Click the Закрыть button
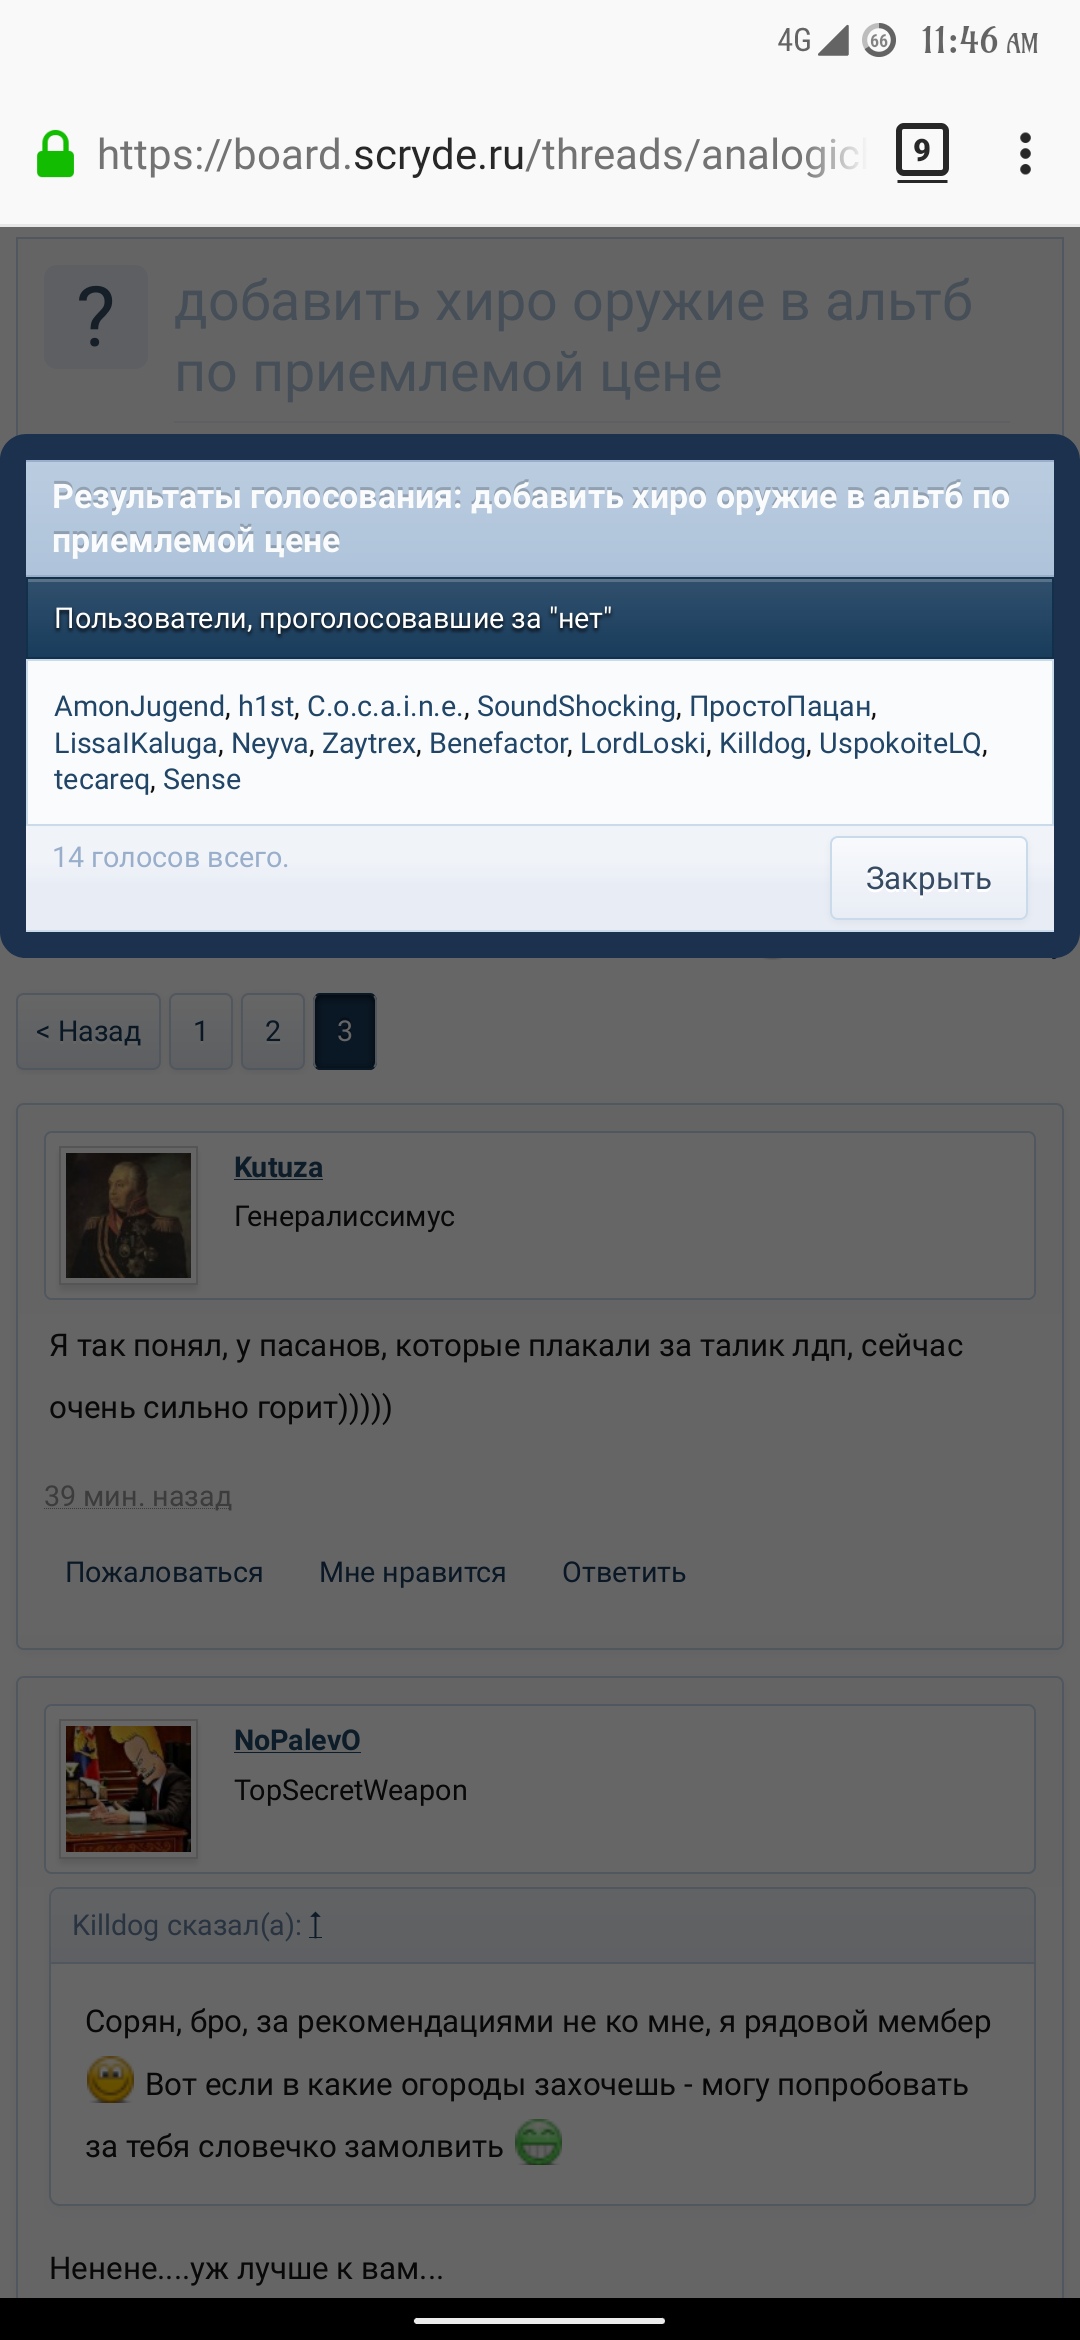This screenshot has height=2340, width=1080. [x=929, y=878]
